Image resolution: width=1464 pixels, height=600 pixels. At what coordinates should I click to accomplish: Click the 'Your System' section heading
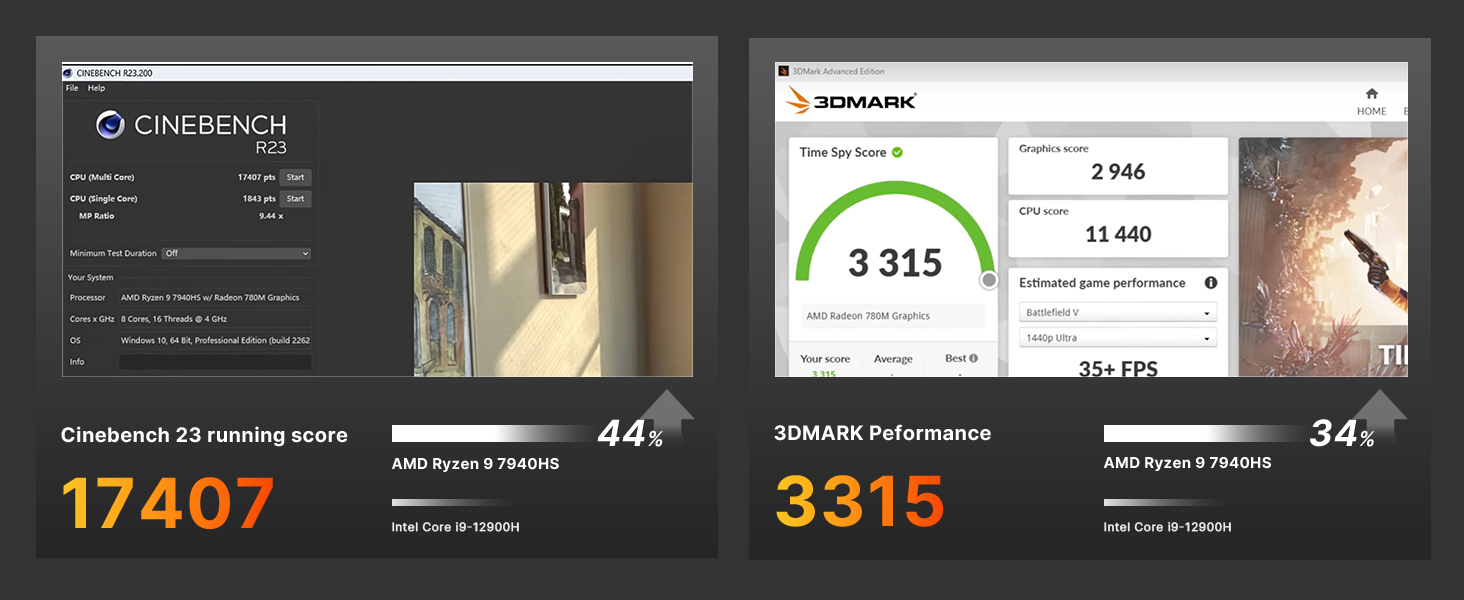[x=91, y=277]
